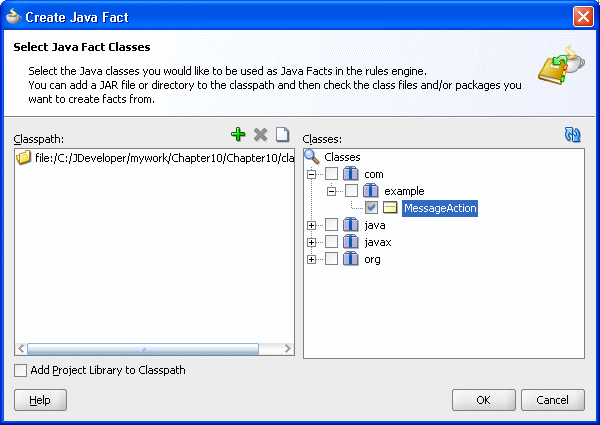Collapse the com tree node
Image resolution: width=600 pixels, height=425 pixels.
tap(311, 174)
